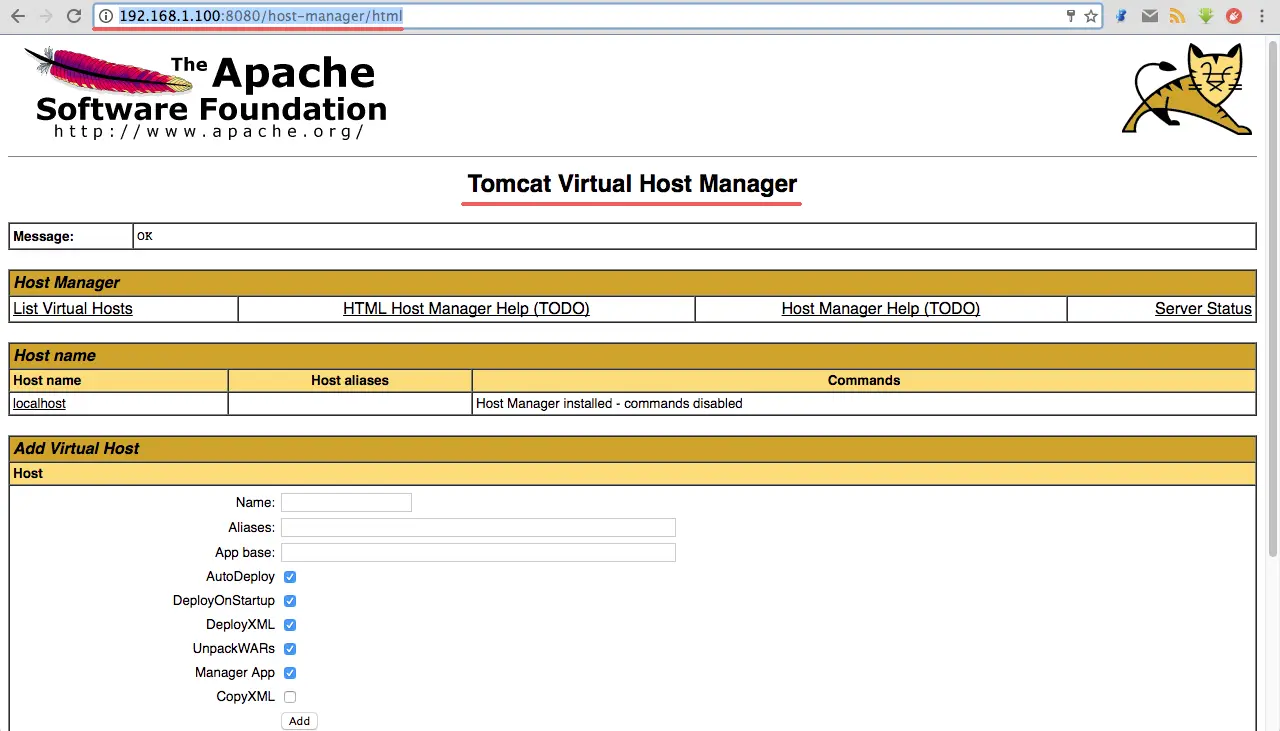Click the http://www.apache.org/ text in logo
1280x731 pixels.
[209, 131]
